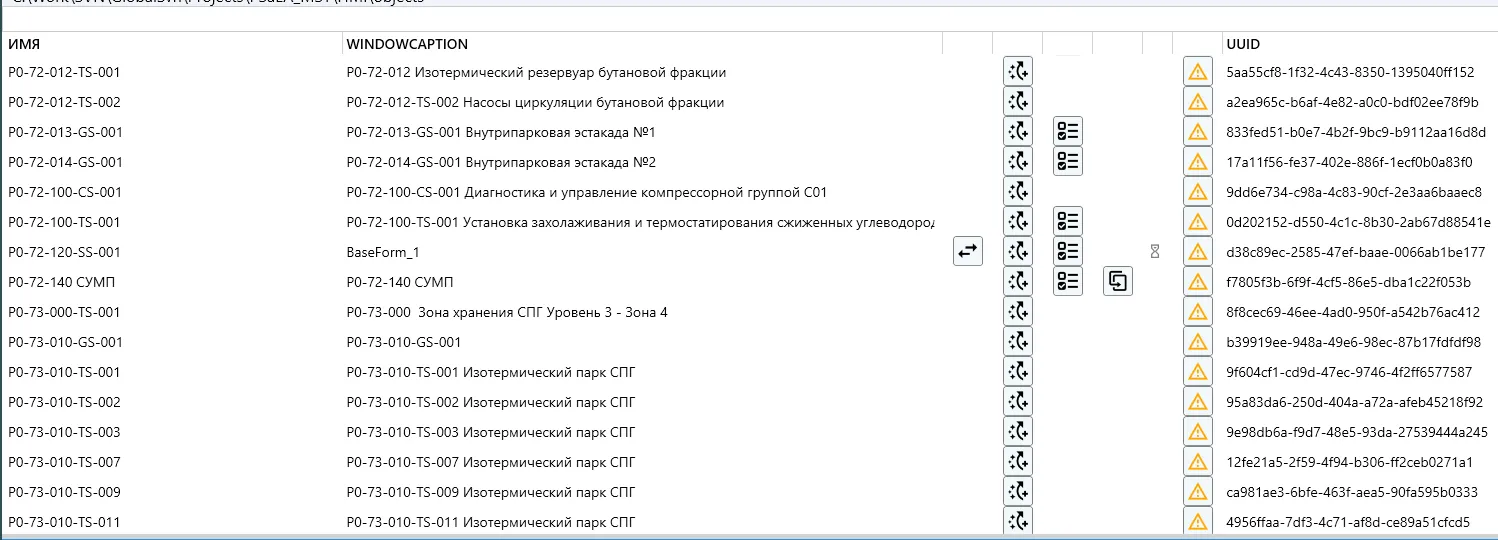
Task: Click the sparkle arrow icon for P0-73-010-TS-003
Action: click(1018, 432)
